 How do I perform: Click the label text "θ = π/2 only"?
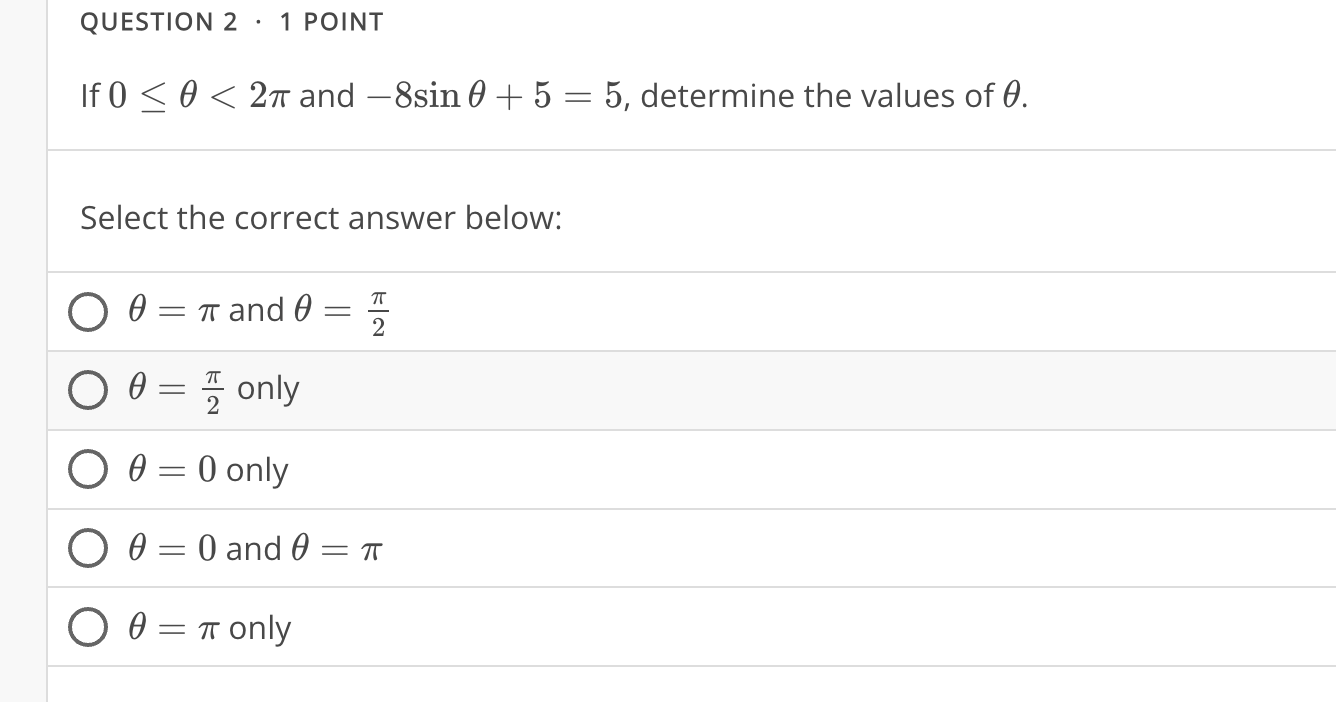(211, 389)
